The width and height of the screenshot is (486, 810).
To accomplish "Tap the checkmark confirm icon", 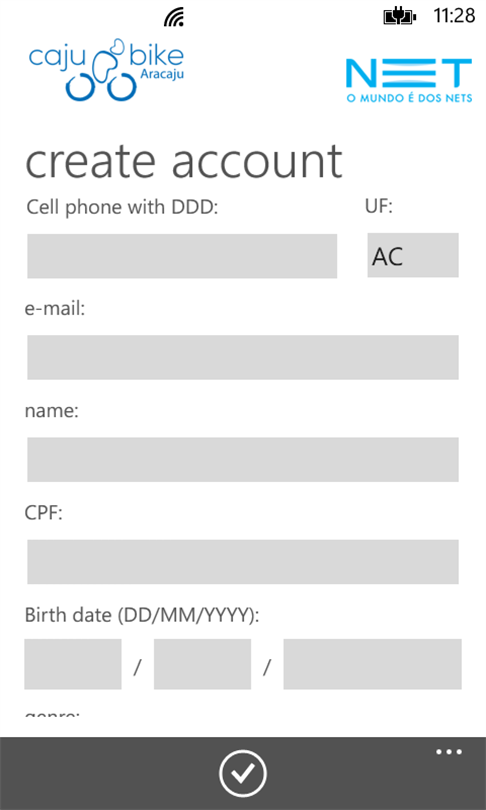I will 243,773.
